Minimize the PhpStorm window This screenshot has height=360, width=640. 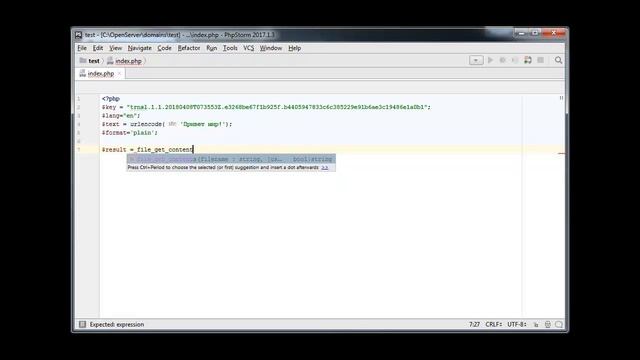[x=521, y=33]
